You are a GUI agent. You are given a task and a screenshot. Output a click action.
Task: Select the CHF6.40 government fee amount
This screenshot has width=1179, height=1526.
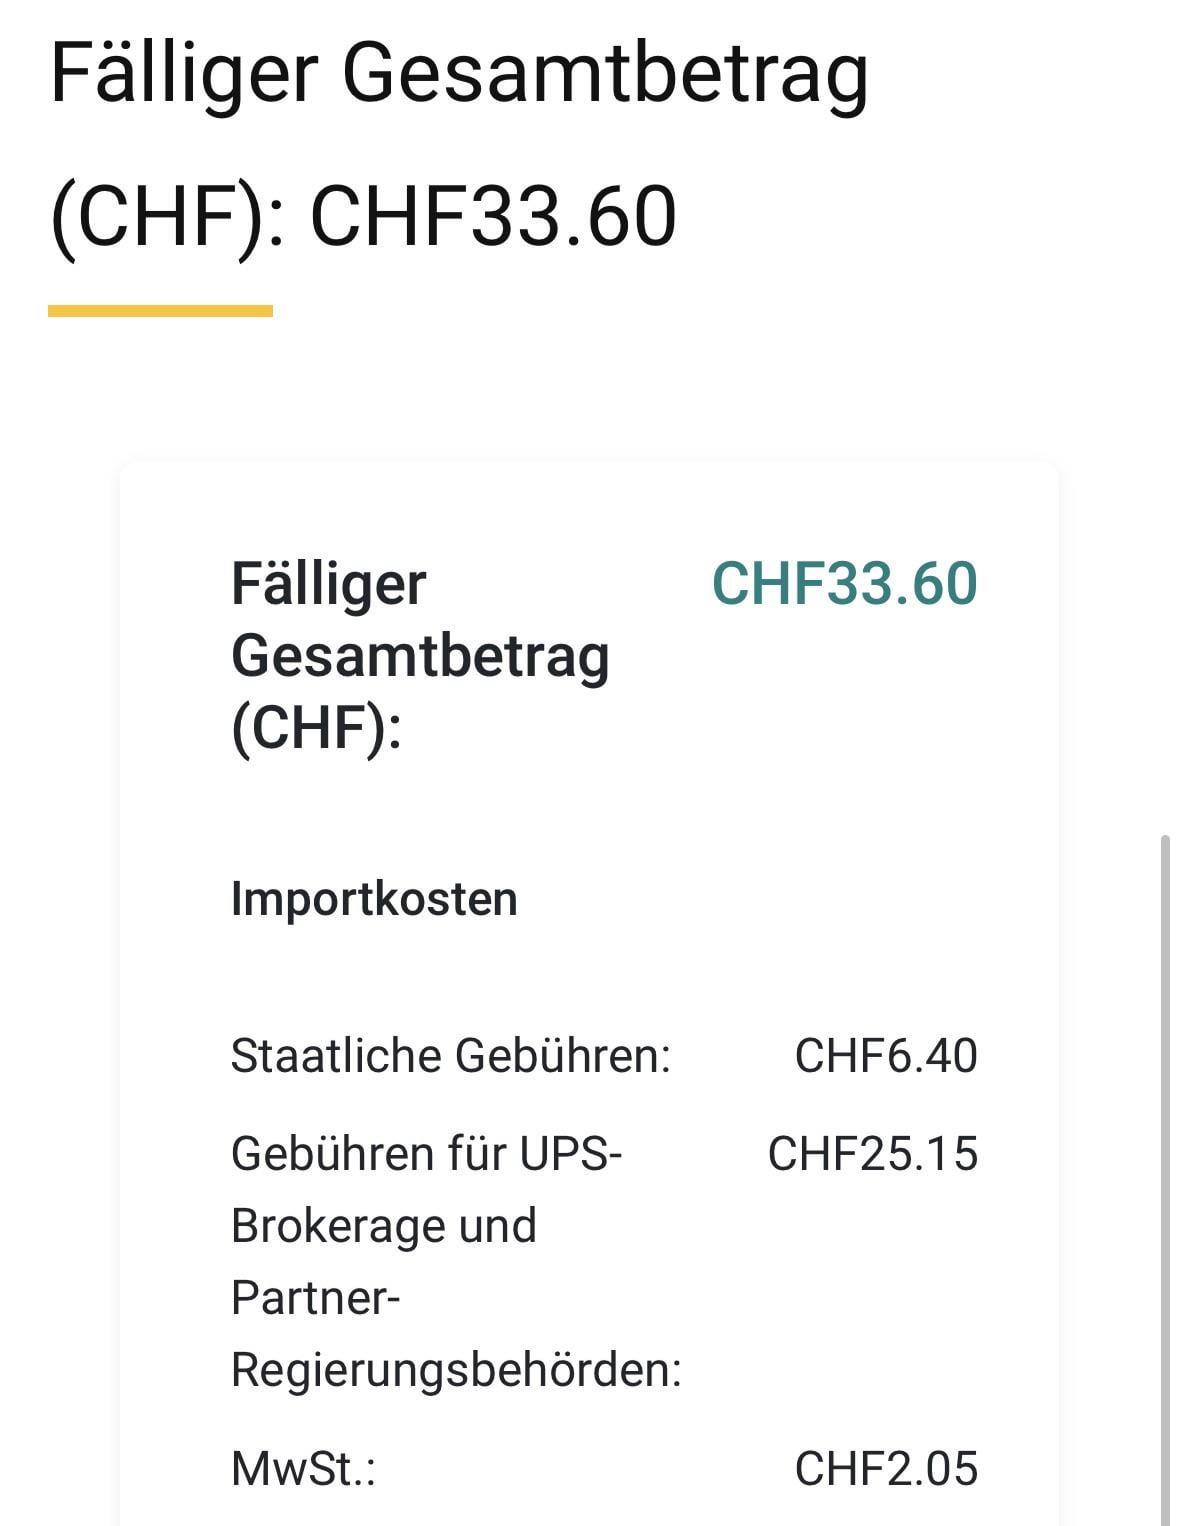tap(885, 1056)
